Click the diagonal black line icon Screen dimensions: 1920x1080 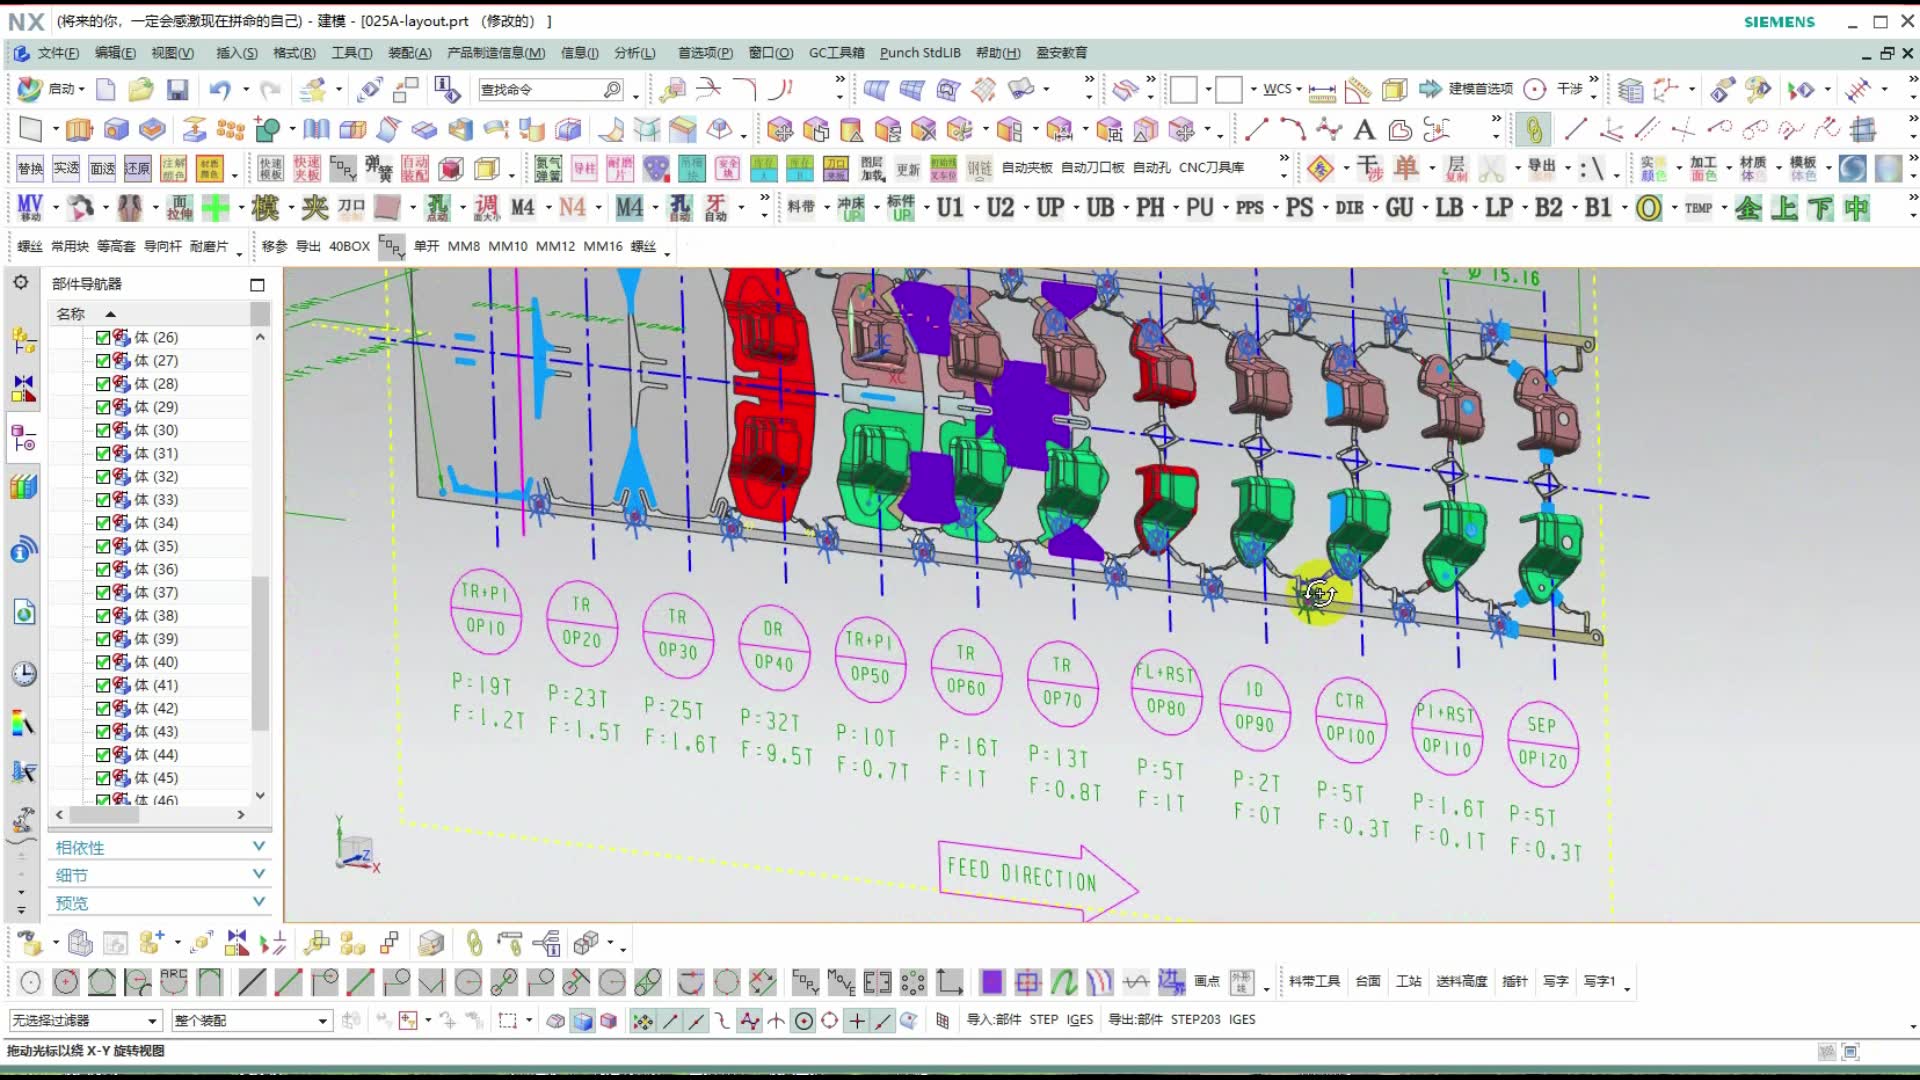(x=252, y=982)
